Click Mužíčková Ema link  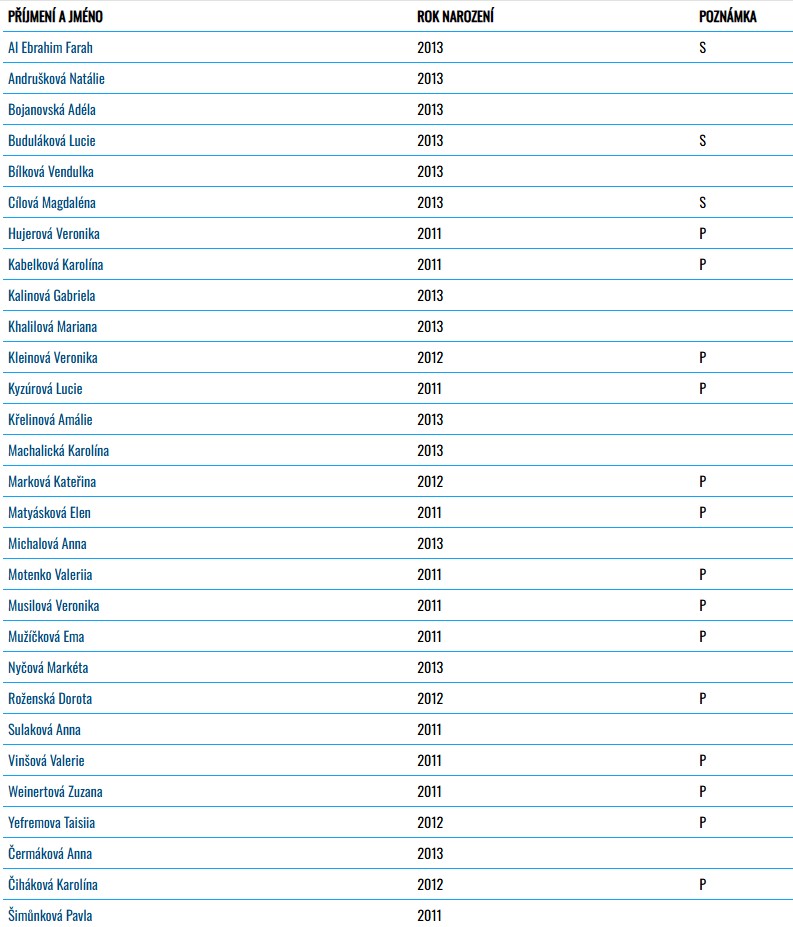(x=46, y=636)
